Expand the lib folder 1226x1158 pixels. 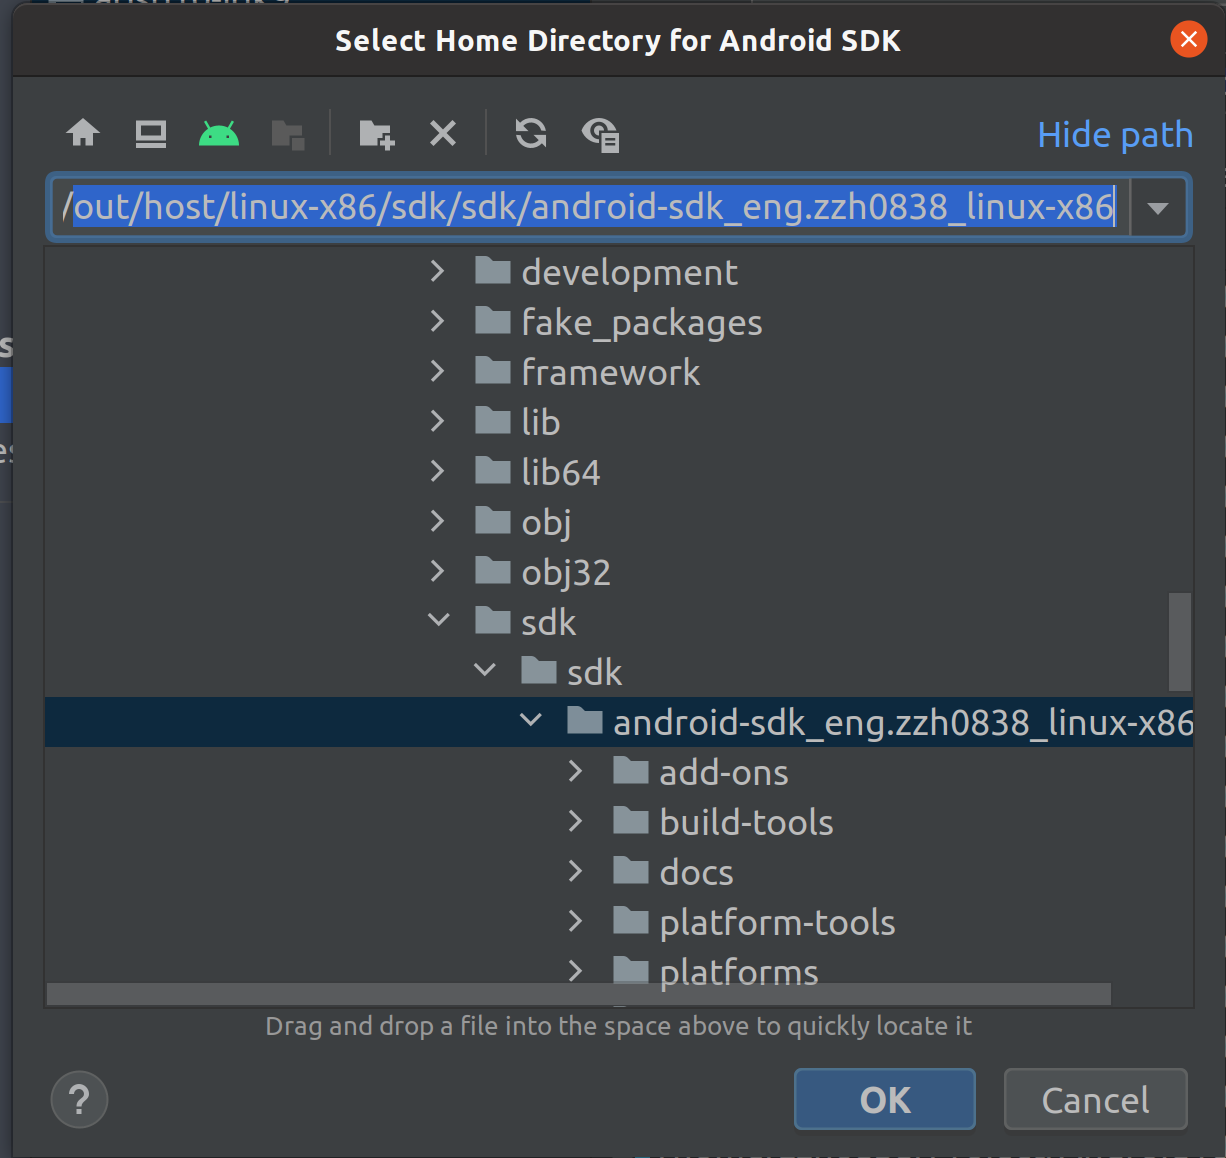[x=437, y=421]
